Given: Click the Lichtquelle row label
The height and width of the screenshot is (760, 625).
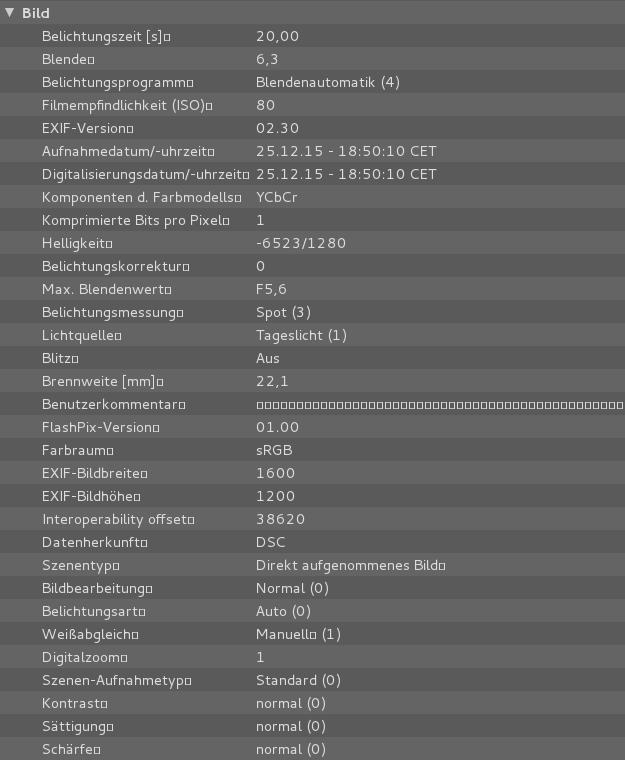Looking at the screenshot, I should tap(81, 335).
